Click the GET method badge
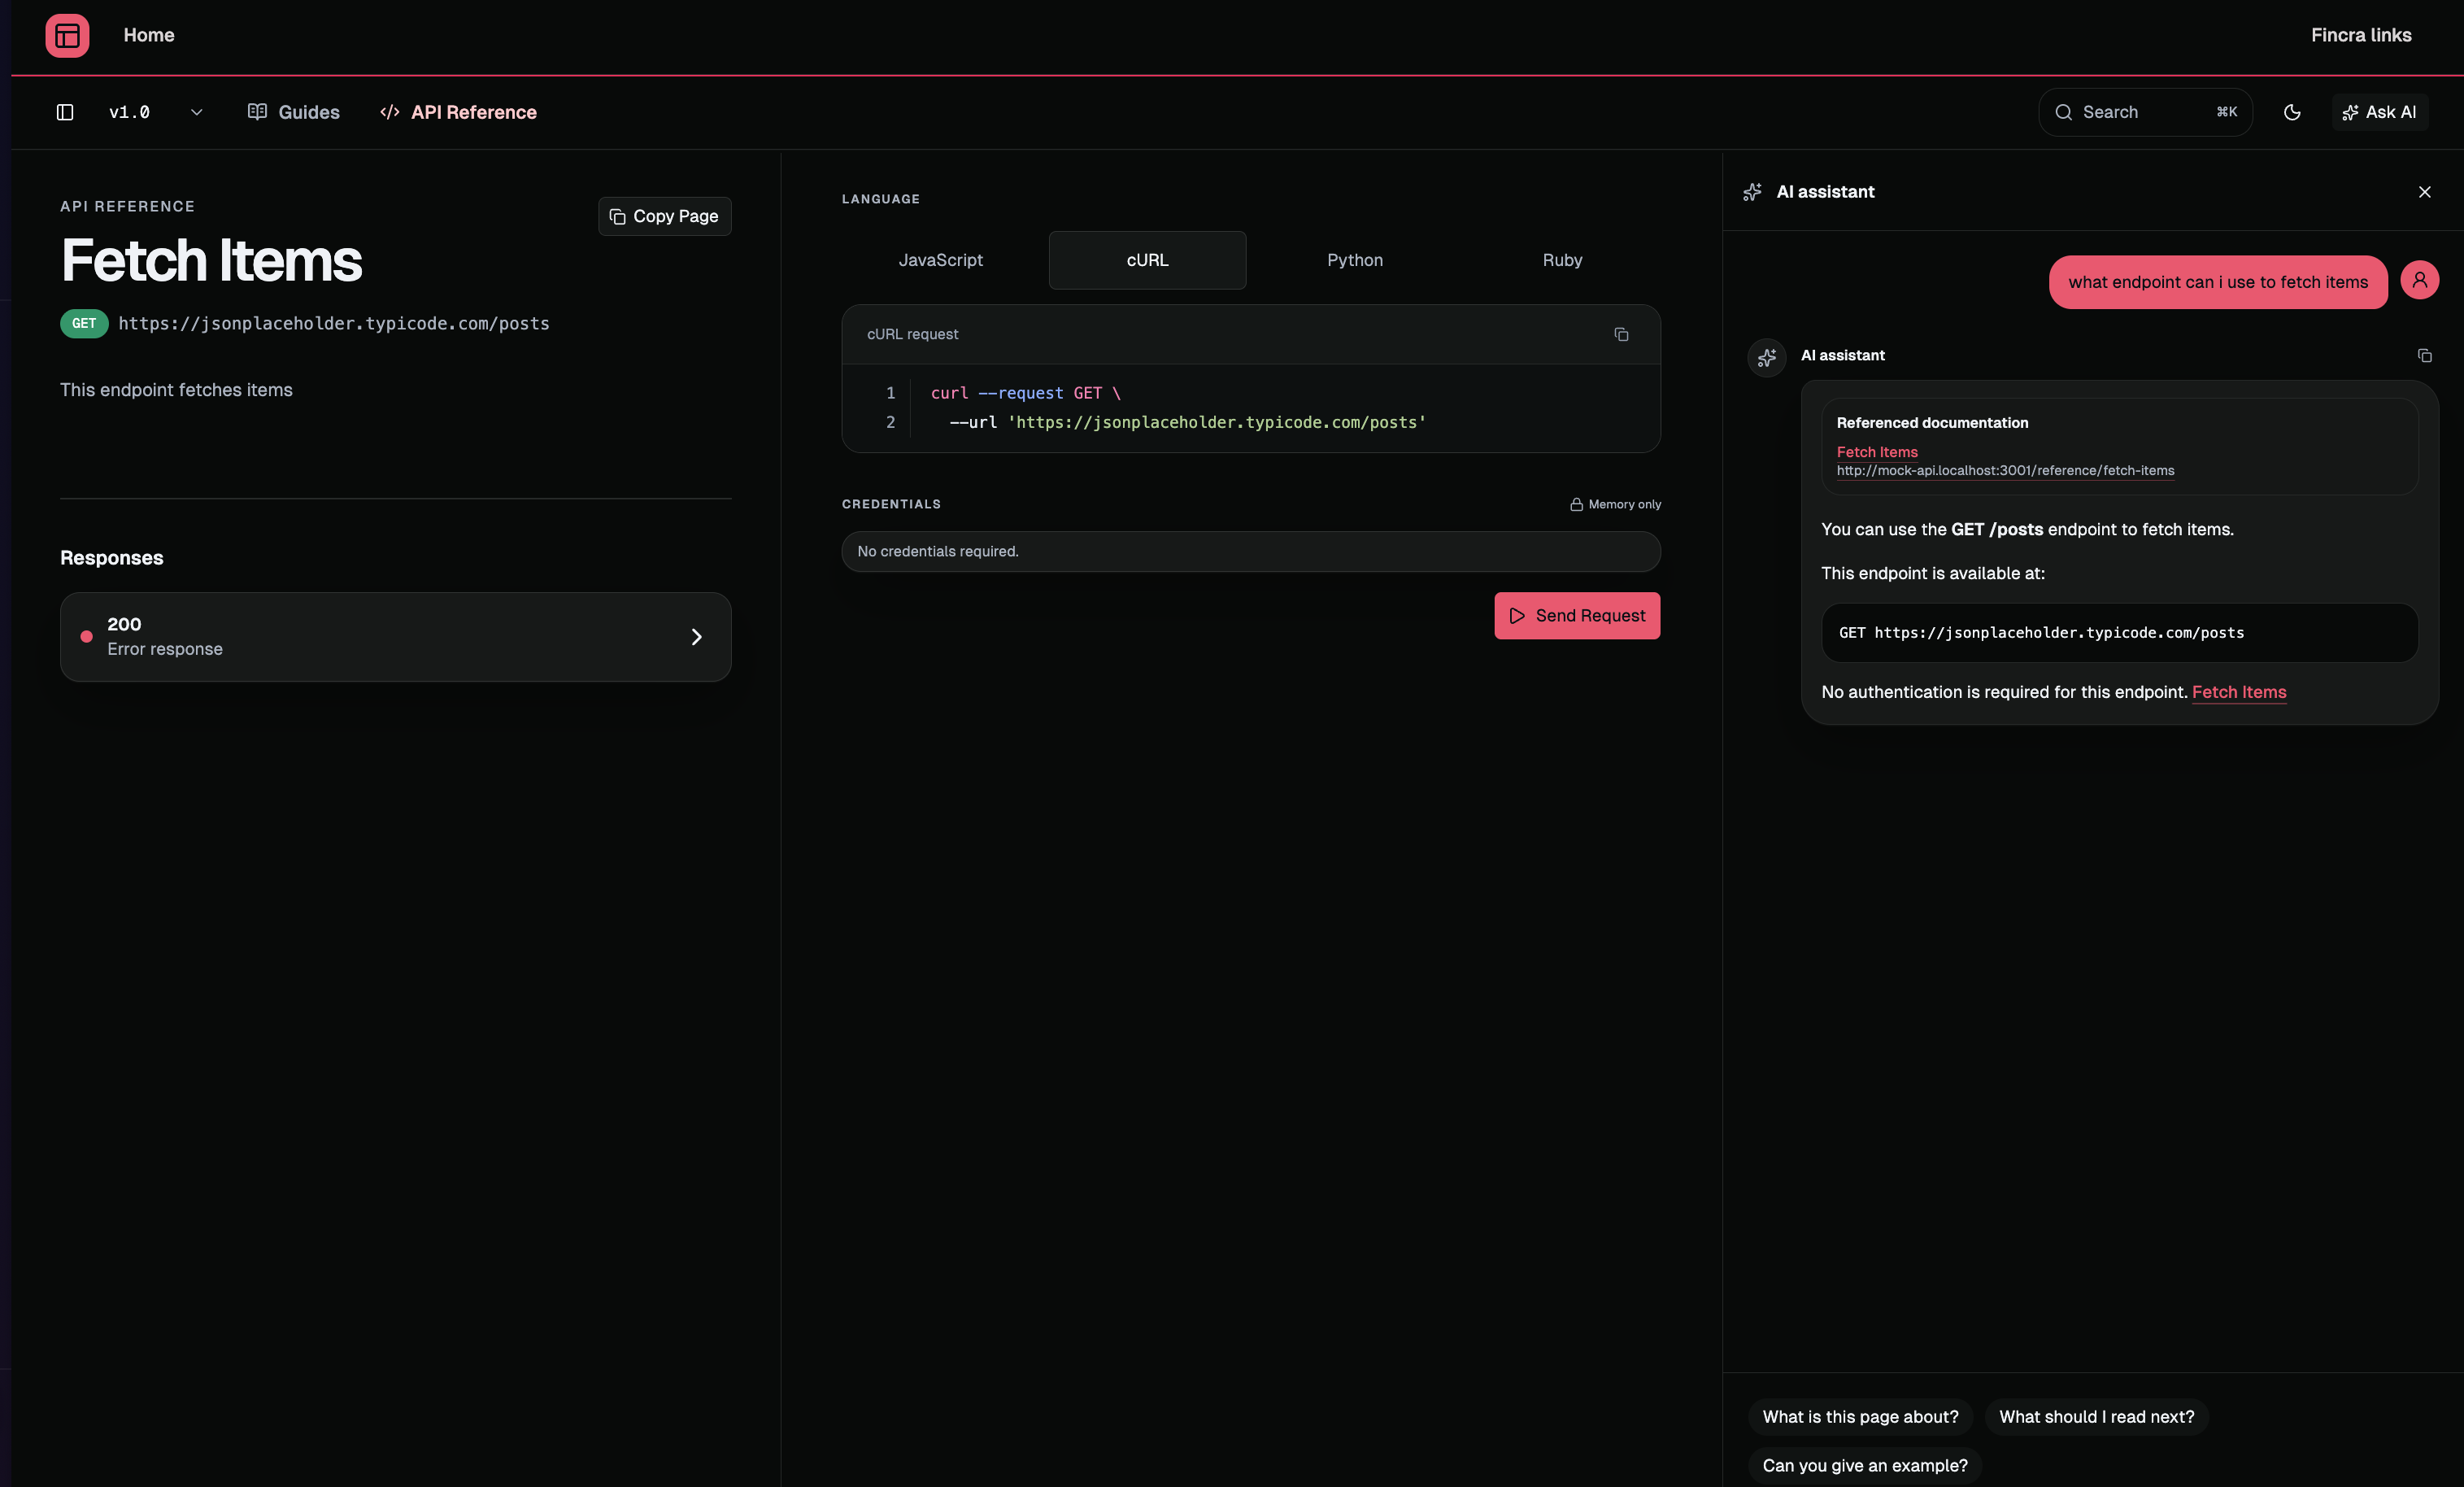The image size is (2464, 1487). pyautogui.click(x=84, y=323)
